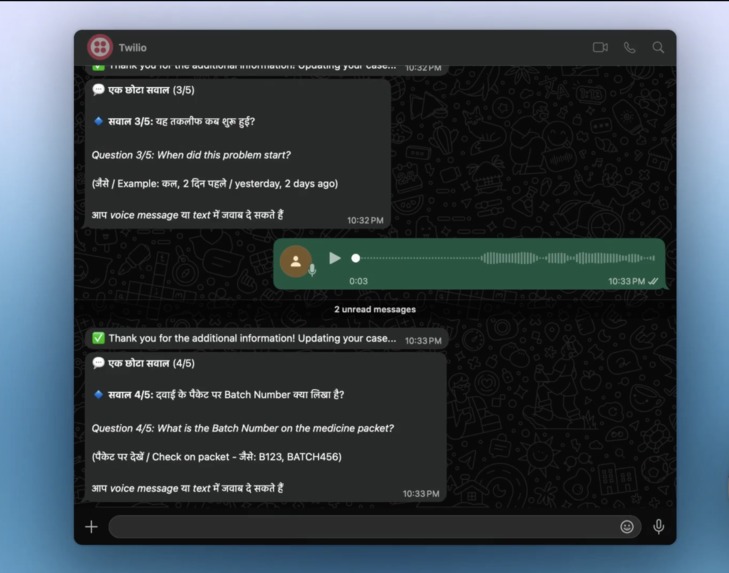729x573 pixels.
Task: Click the sender avatar on voice message
Action: click(296, 261)
